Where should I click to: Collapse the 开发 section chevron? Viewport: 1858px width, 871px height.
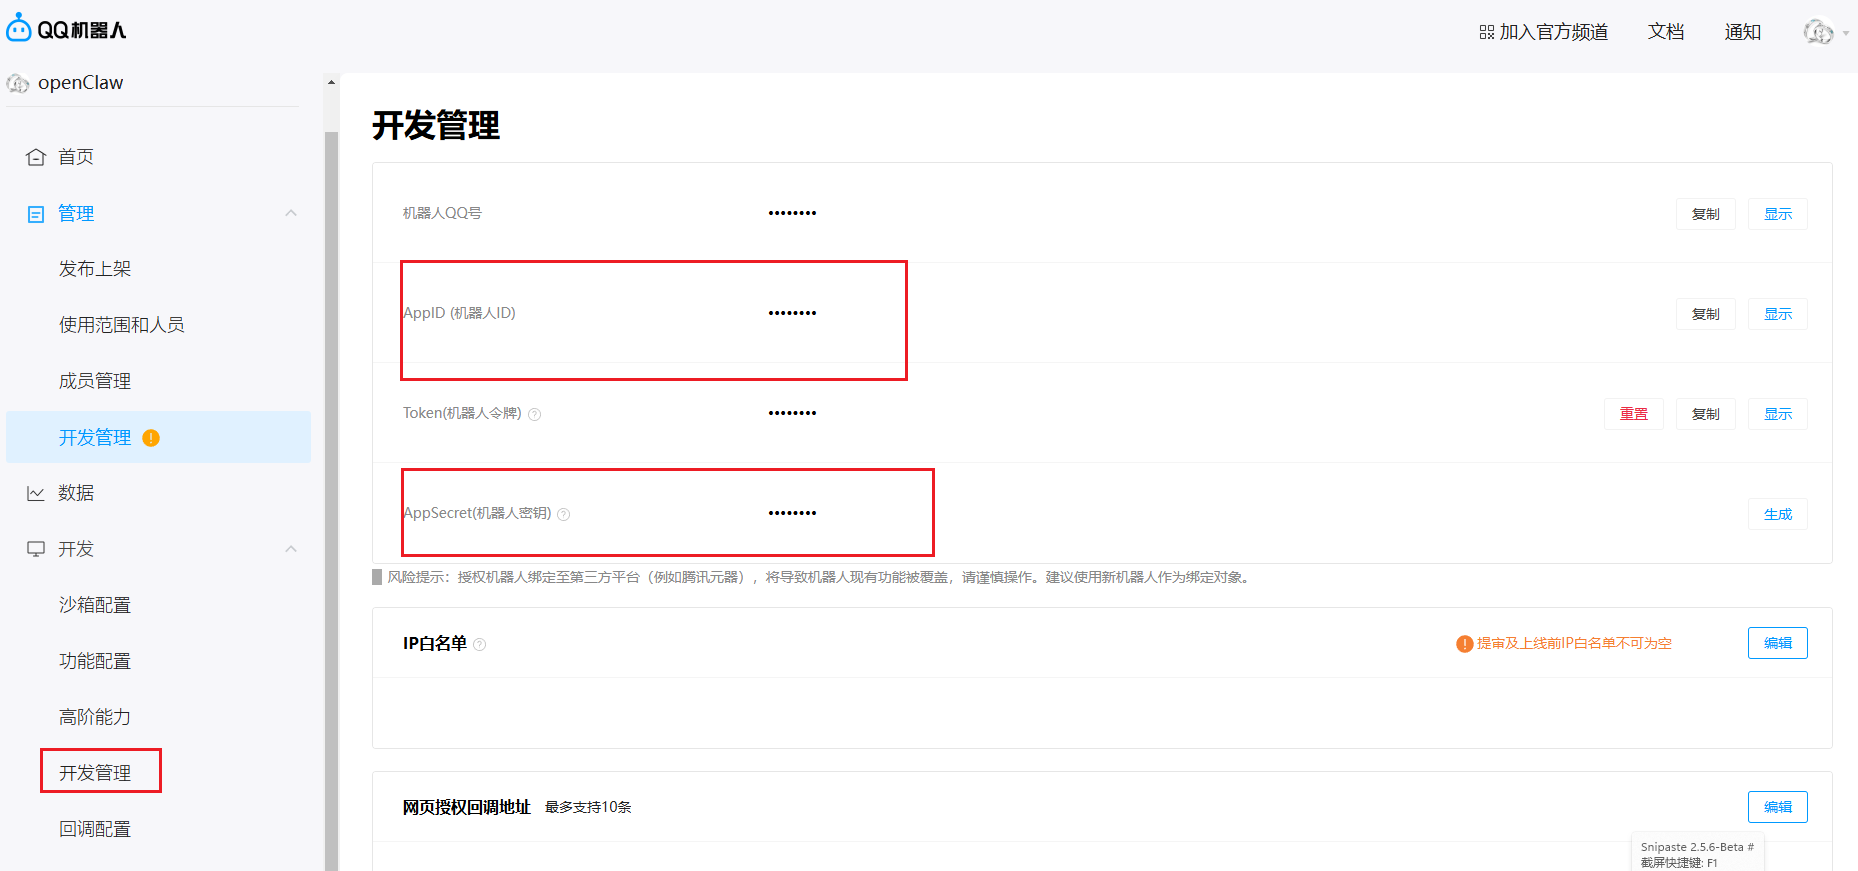(291, 549)
